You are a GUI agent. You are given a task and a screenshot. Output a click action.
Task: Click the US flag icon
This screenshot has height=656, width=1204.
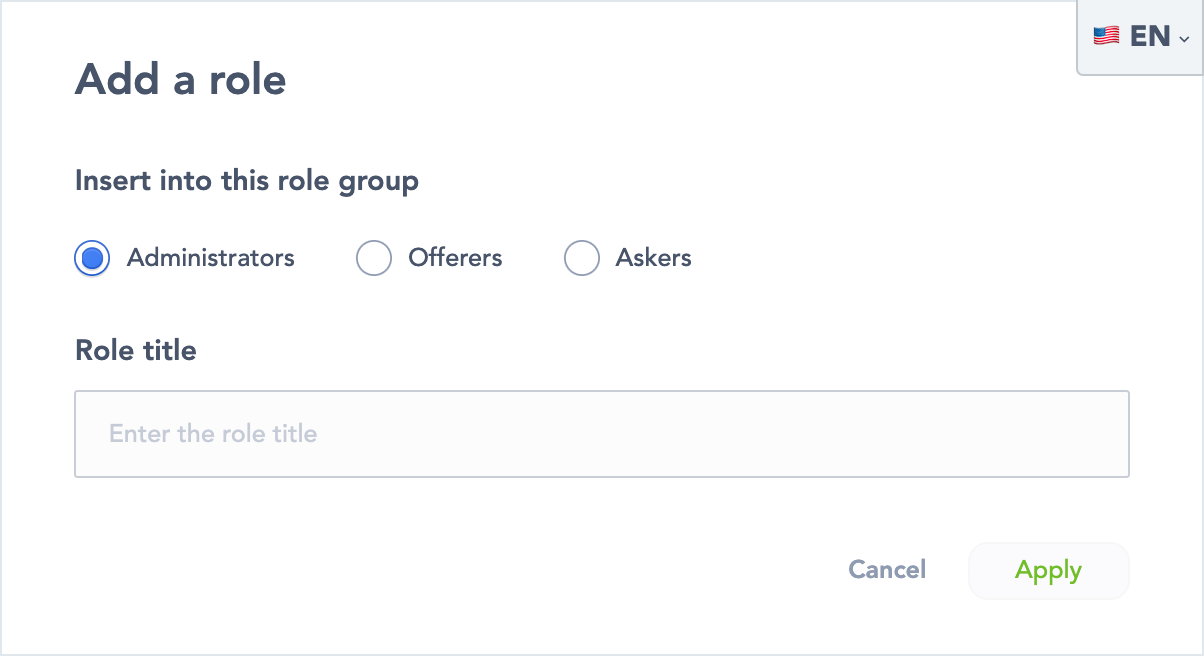click(x=1106, y=37)
